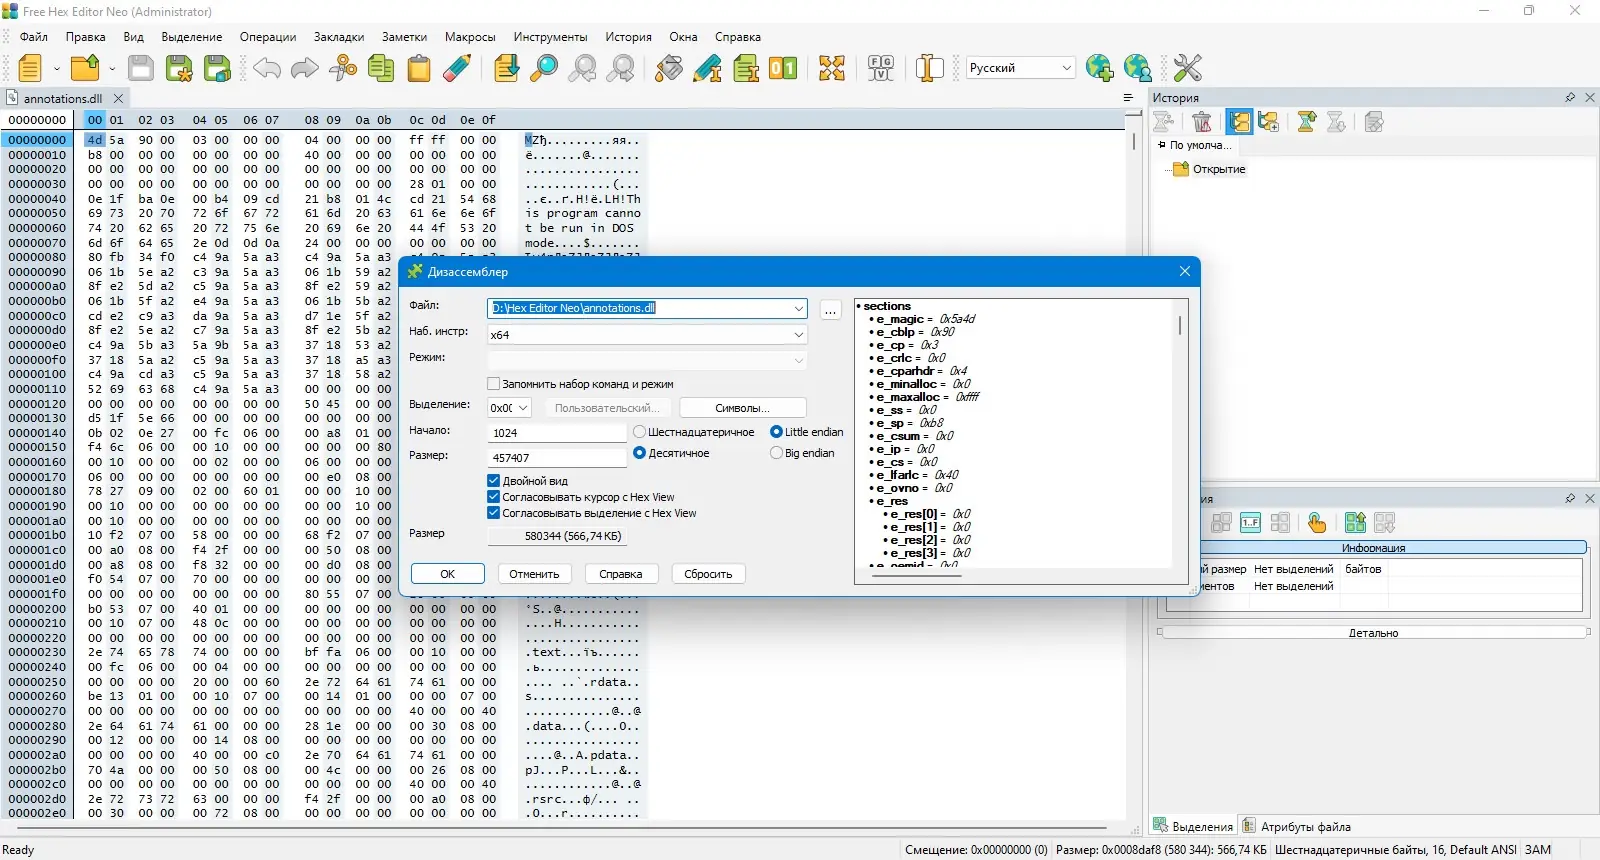Screen dimensions: 1600x860
Task: Select the 'Big endian' radio button
Action: 777,453
